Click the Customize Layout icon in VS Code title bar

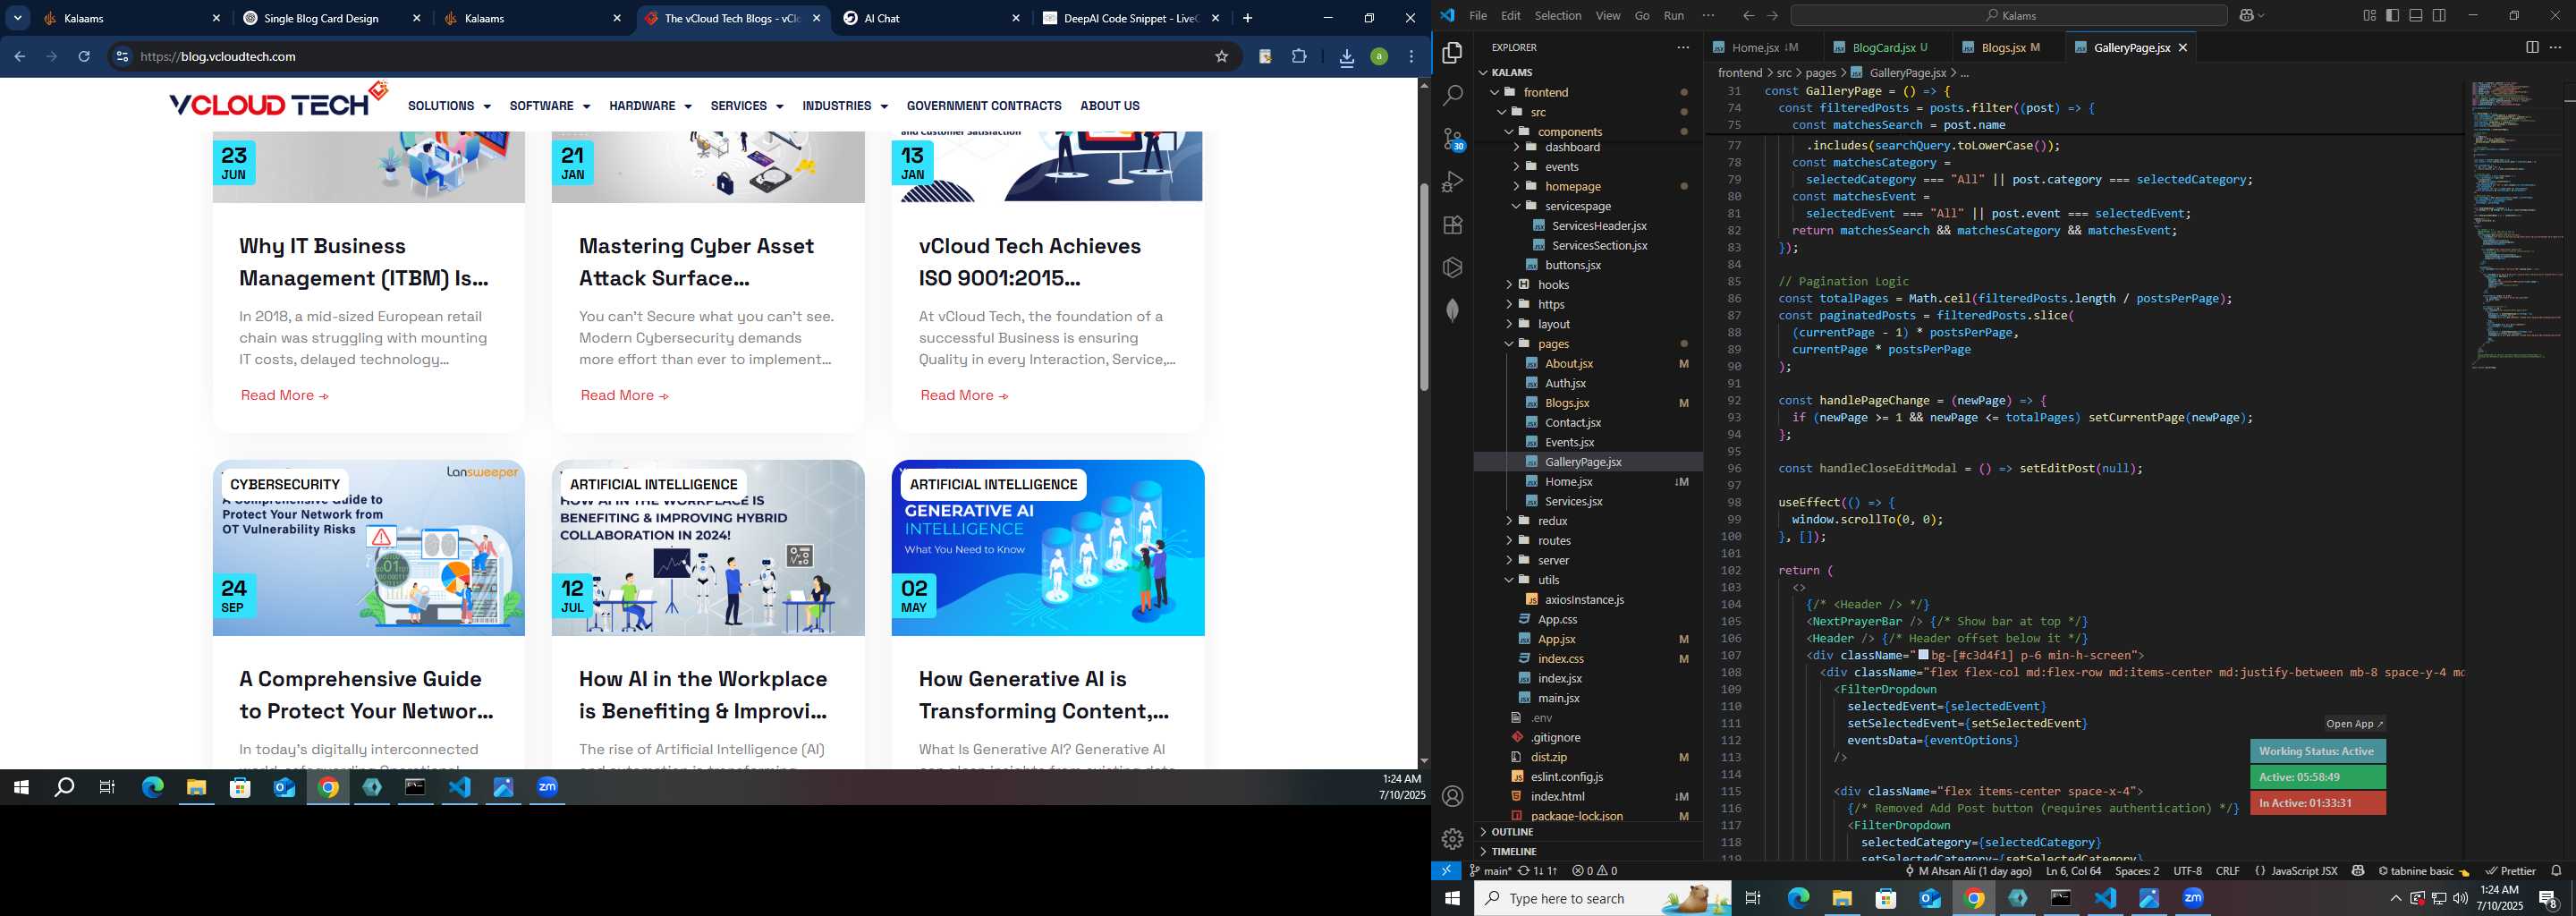point(2369,16)
